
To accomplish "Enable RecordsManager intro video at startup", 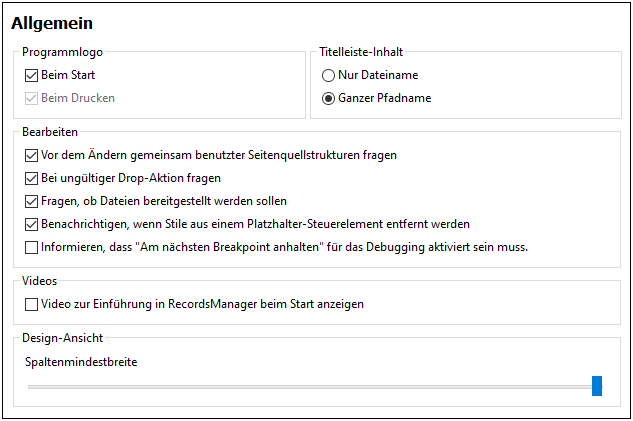I will (x=32, y=303).
